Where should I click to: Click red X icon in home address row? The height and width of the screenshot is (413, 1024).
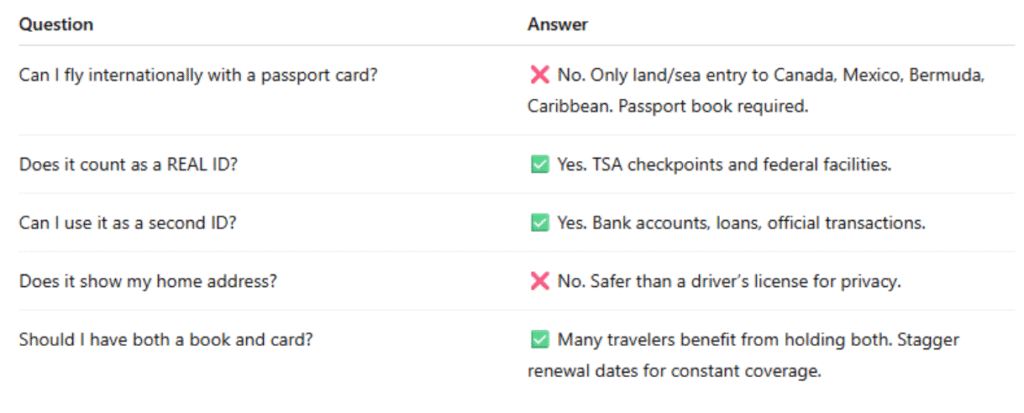[x=539, y=282]
